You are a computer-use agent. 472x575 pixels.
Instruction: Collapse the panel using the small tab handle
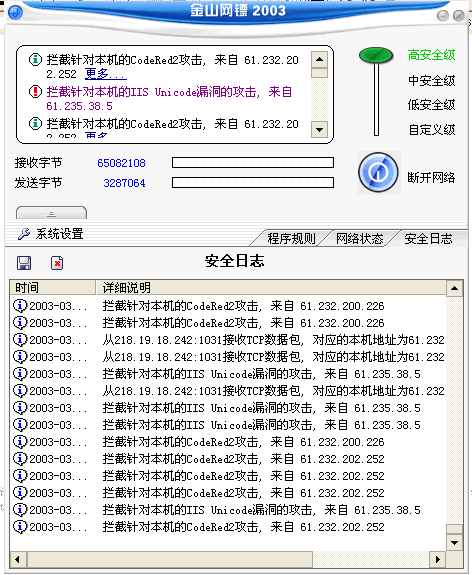pyautogui.click(x=51, y=213)
